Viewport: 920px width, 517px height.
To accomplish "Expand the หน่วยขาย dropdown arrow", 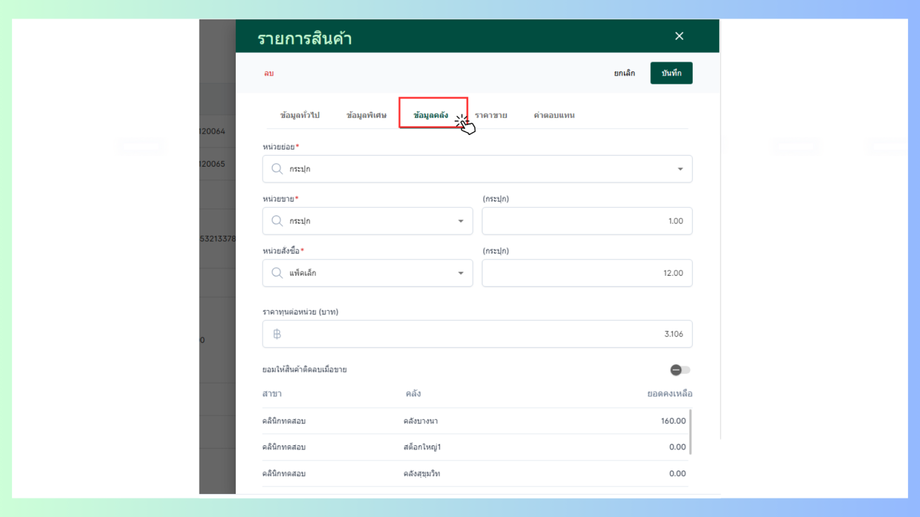I will [x=461, y=221].
